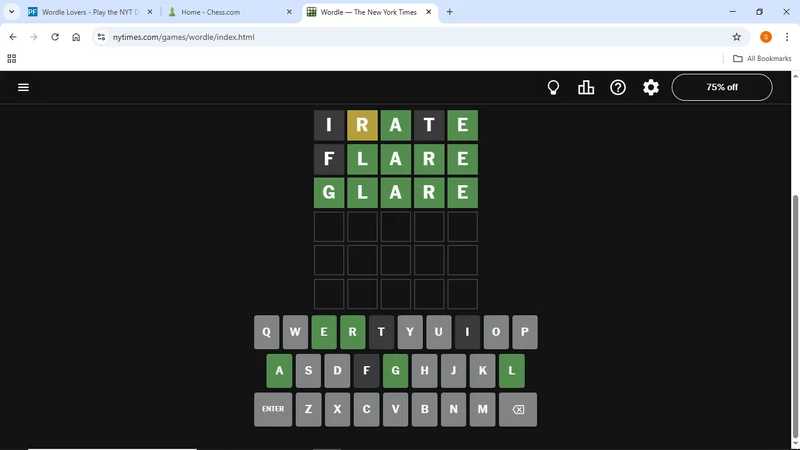Tap the B key on the keyboard
This screenshot has height=450, width=800.
click(424, 409)
